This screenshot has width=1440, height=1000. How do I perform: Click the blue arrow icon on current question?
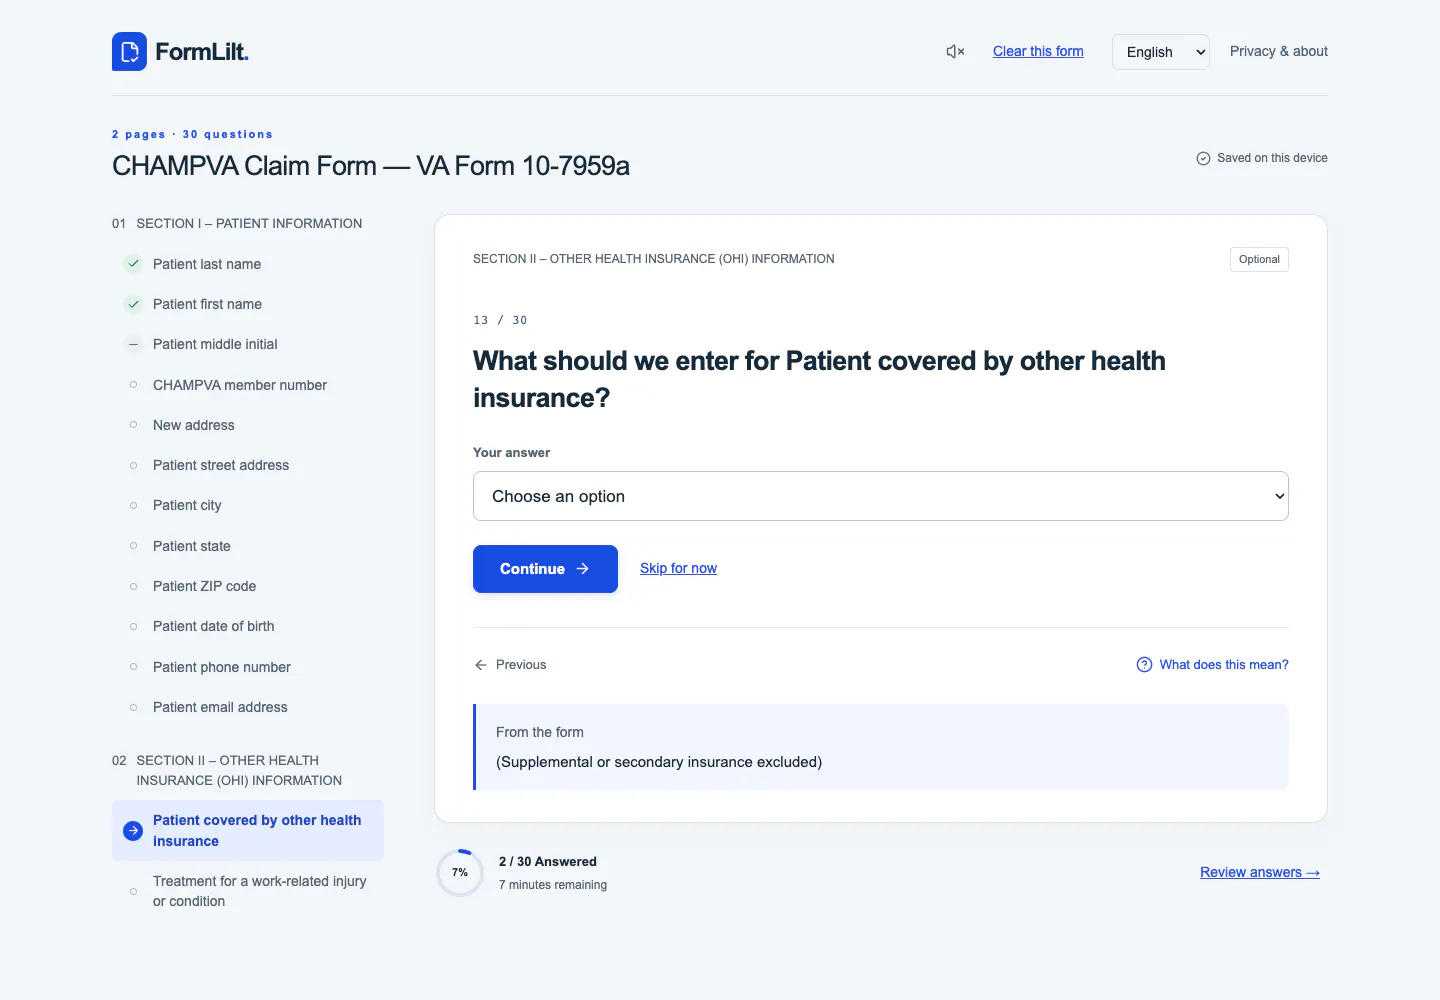[x=133, y=830]
